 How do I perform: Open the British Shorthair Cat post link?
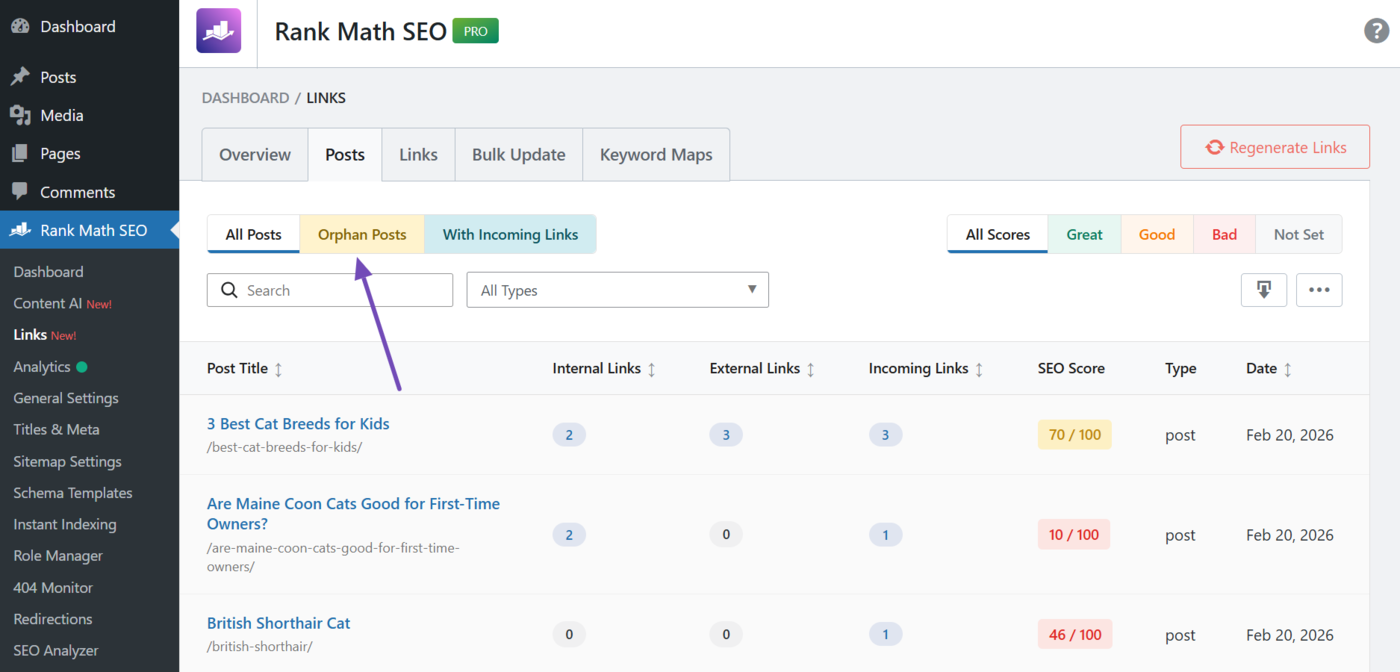coord(278,623)
